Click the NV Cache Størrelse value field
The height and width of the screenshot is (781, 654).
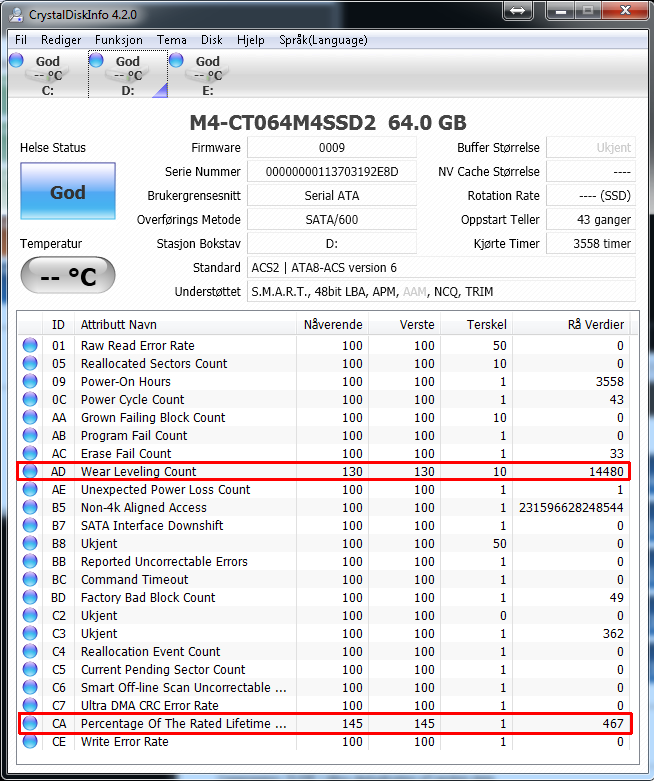591,172
